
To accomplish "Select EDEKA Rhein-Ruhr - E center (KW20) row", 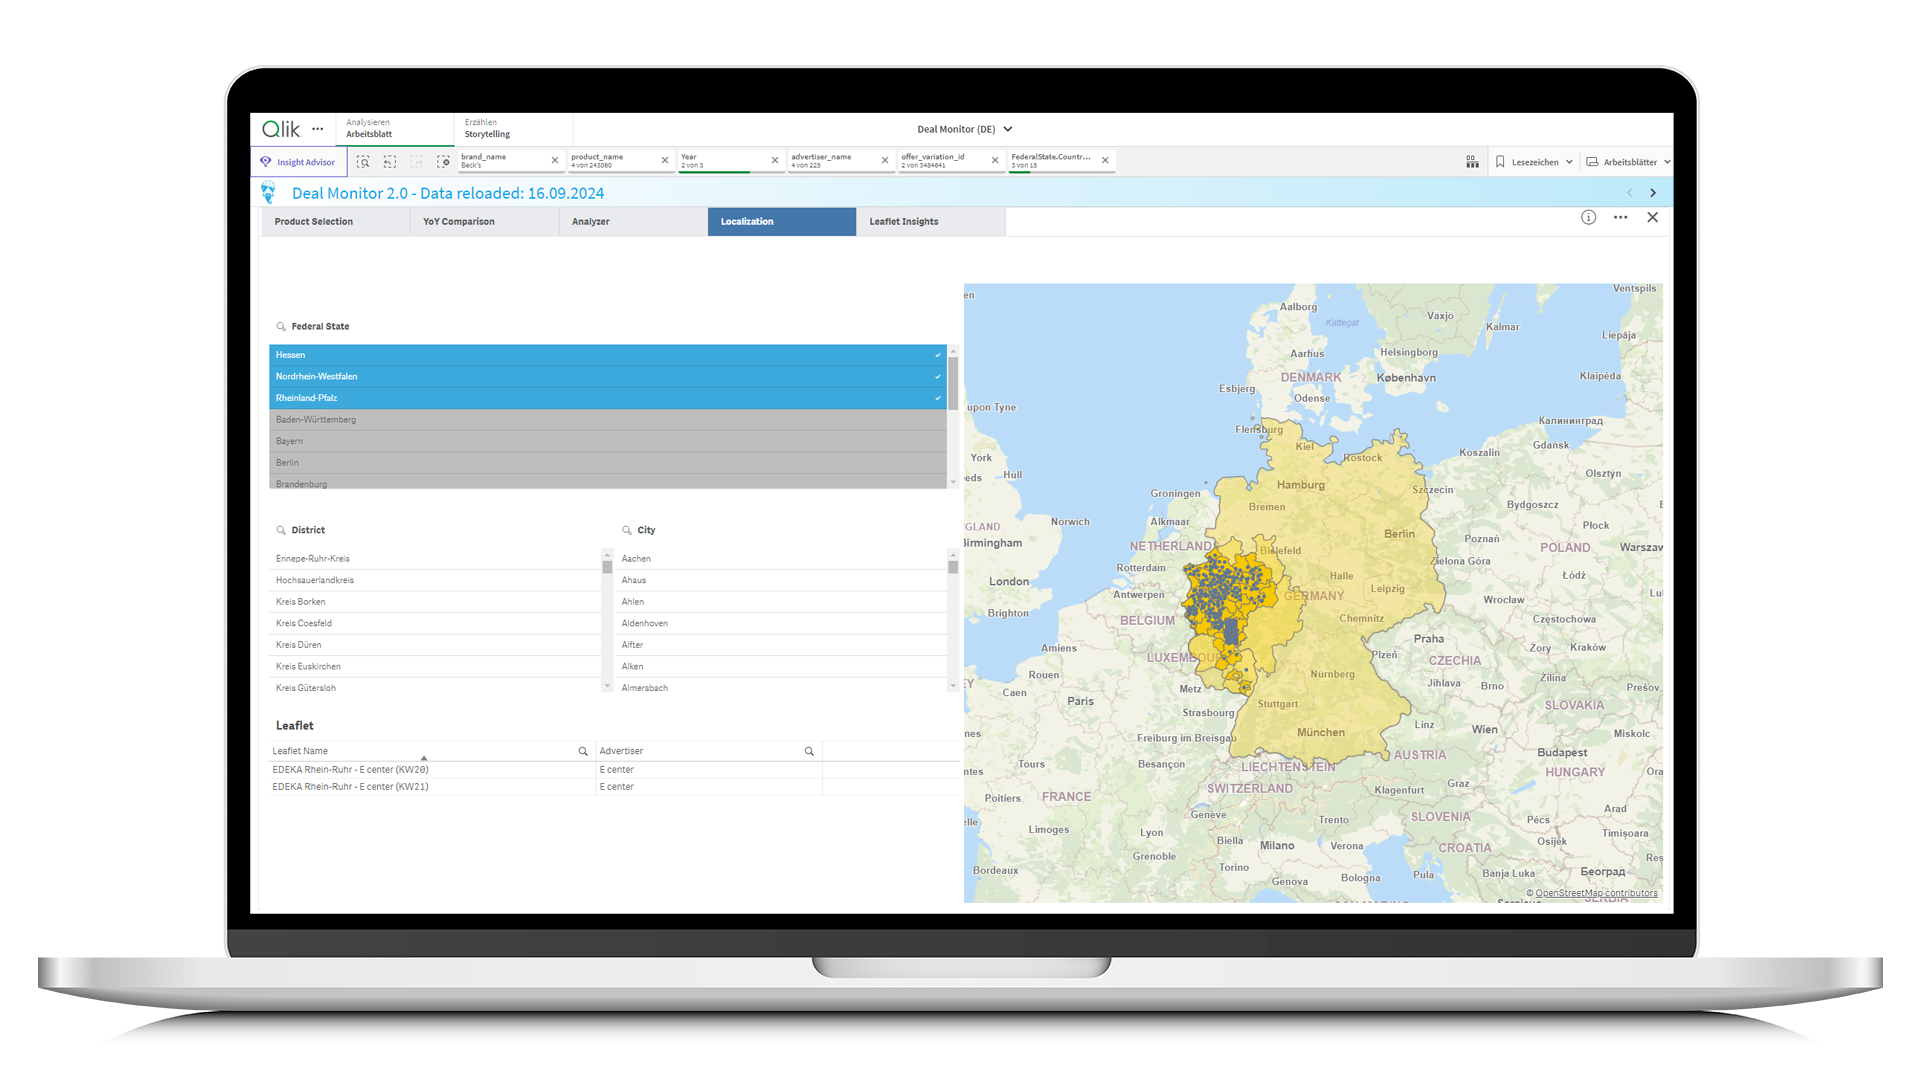I will click(615, 770).
